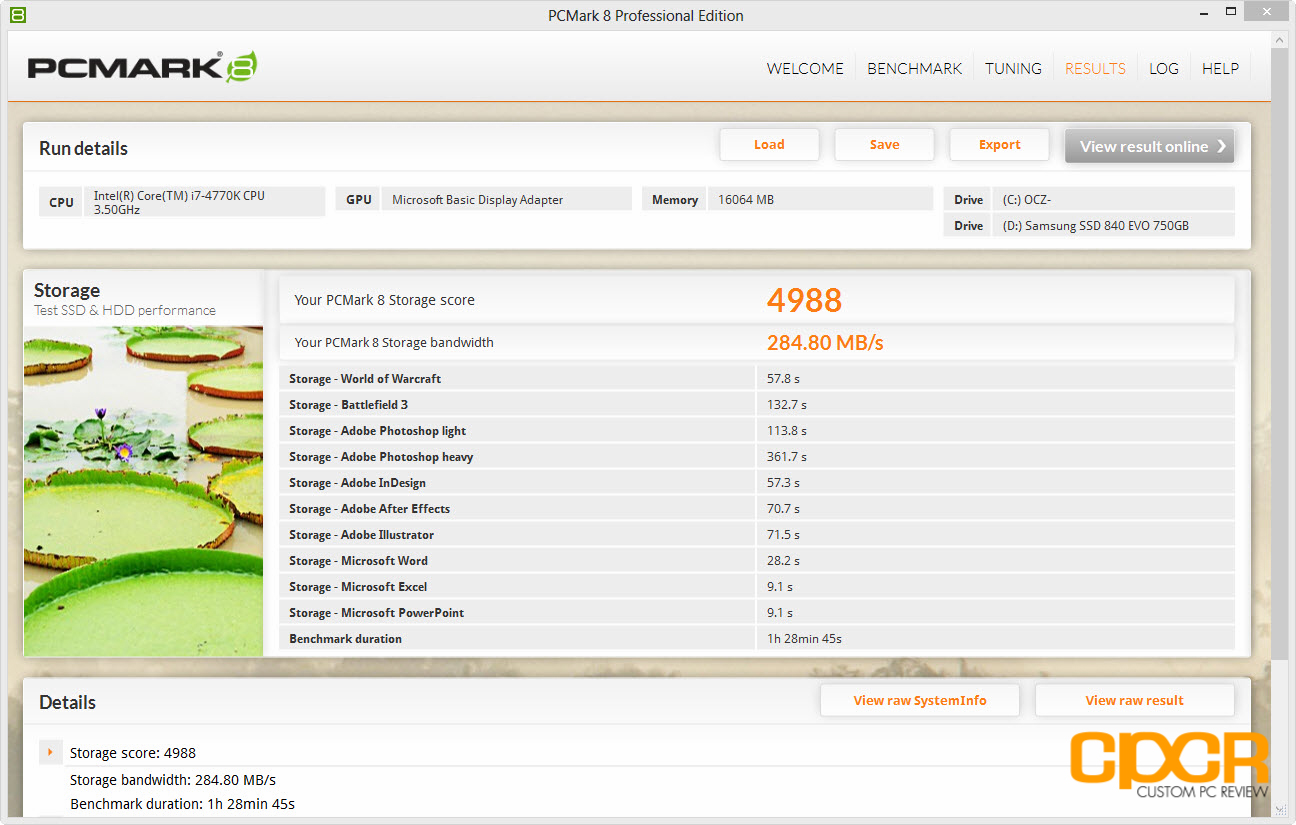
Task: Select the Storage - Battlefield 3 row
Action: tap(757, 404)
